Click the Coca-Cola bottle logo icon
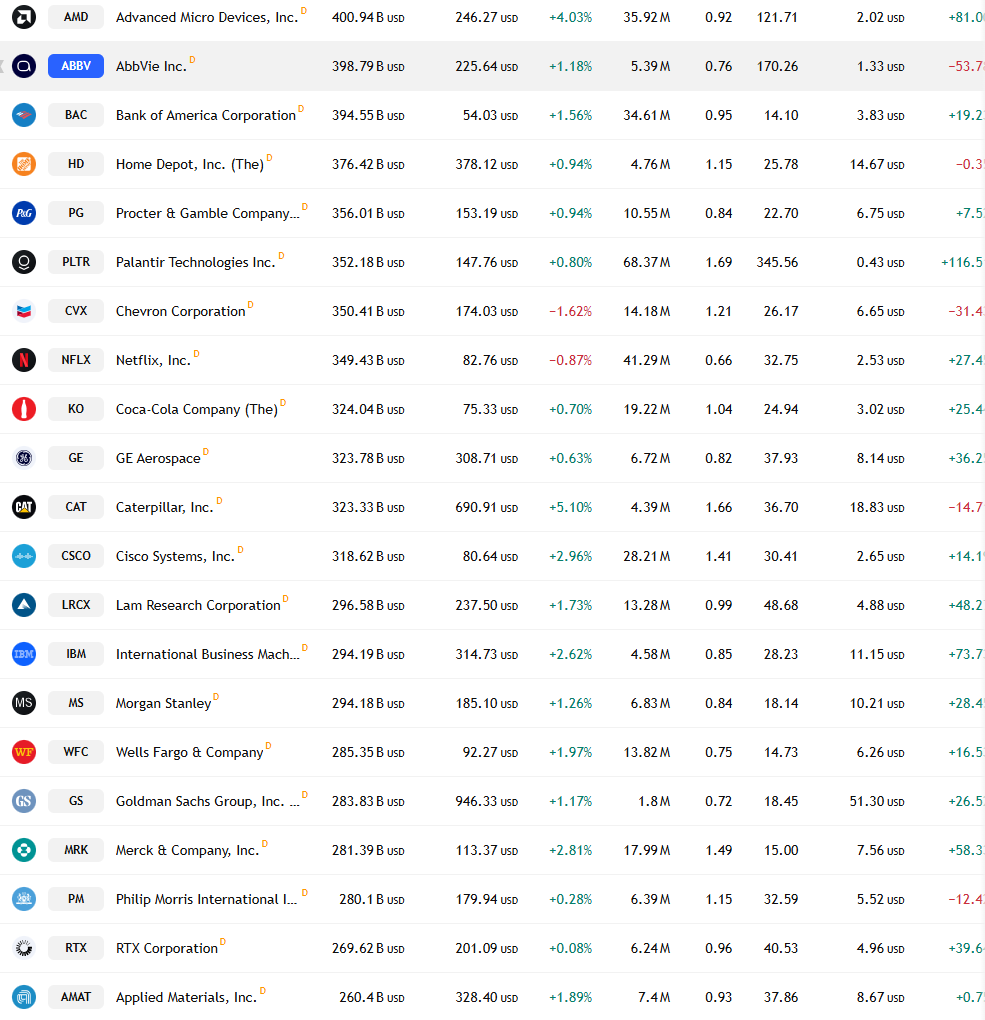985x1020 pixels. click(x=24, y=409)
